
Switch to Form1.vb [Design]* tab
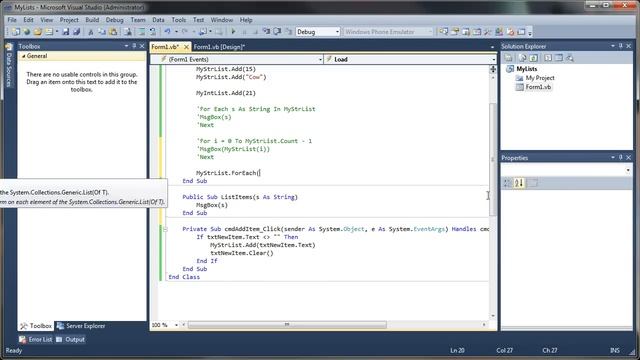(x=219, y=47)
